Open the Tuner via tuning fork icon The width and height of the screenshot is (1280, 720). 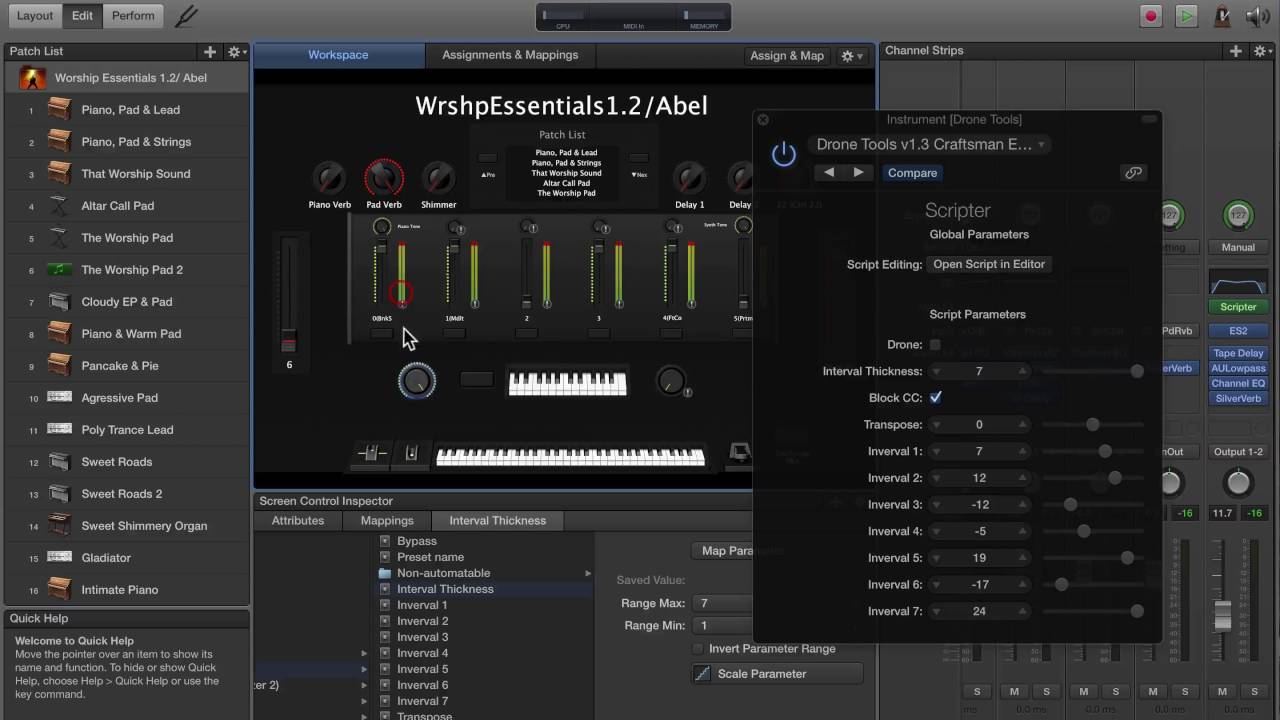coord(186,16)
